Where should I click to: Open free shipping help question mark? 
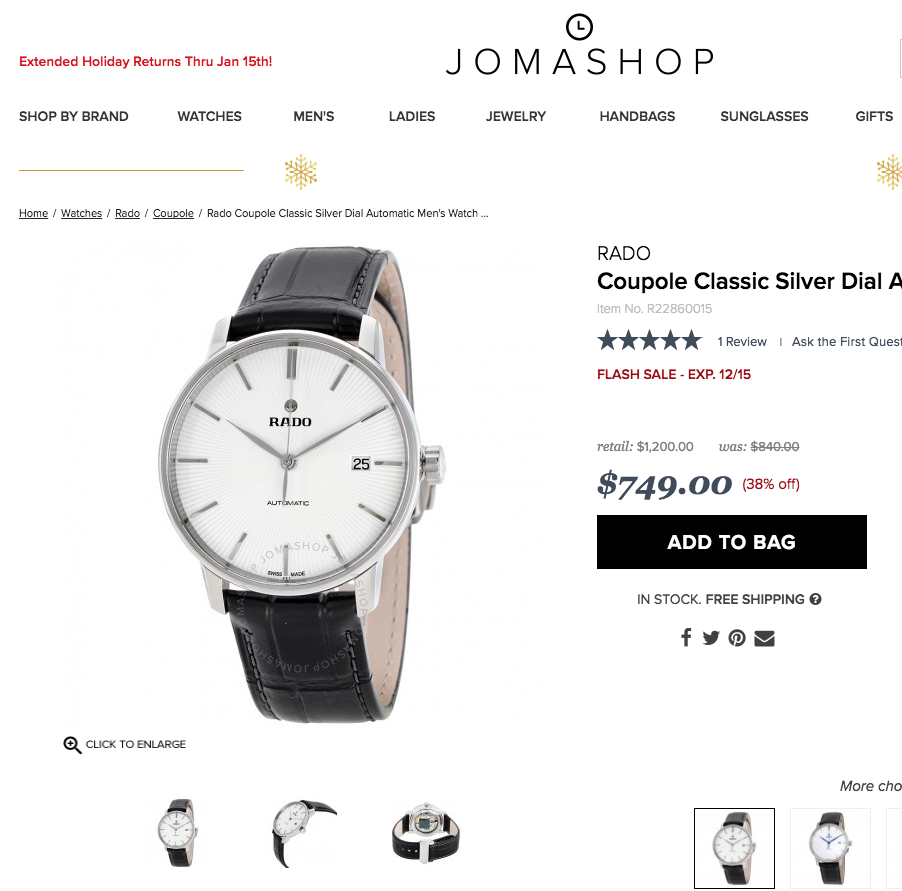tap(815, 599)
